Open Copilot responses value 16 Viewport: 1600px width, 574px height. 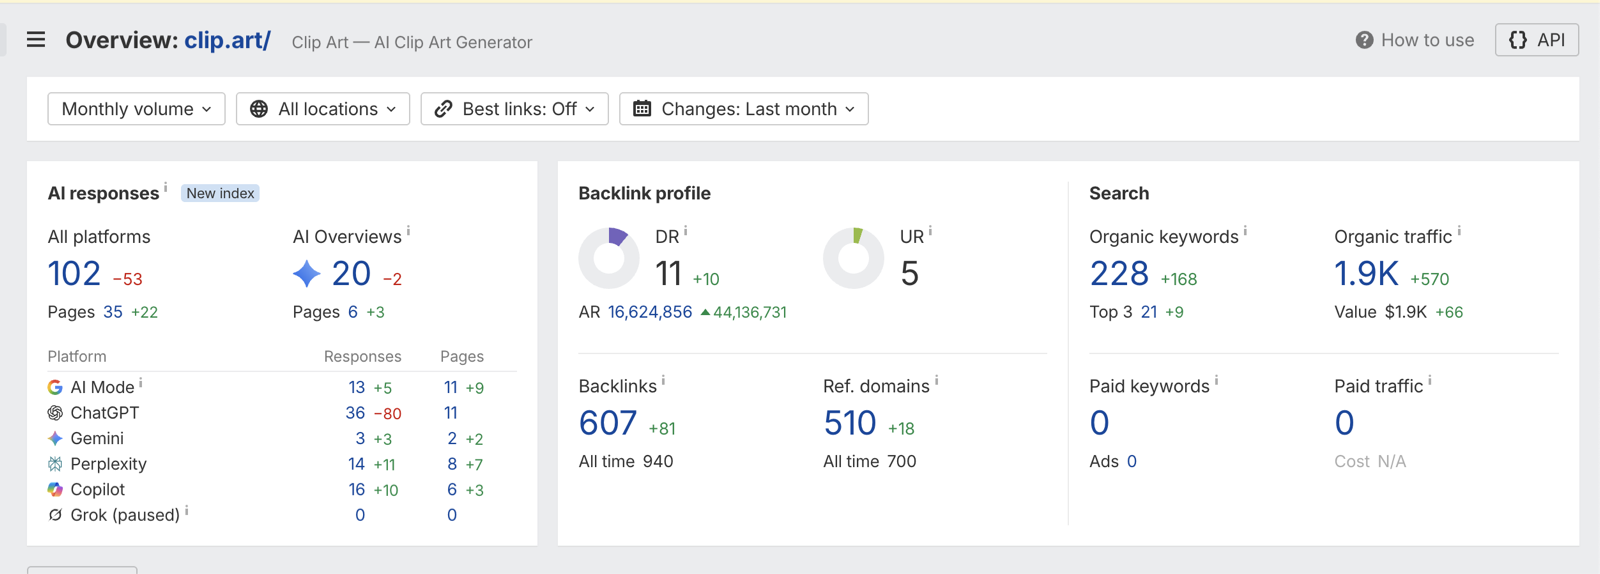tap(356, 489)
